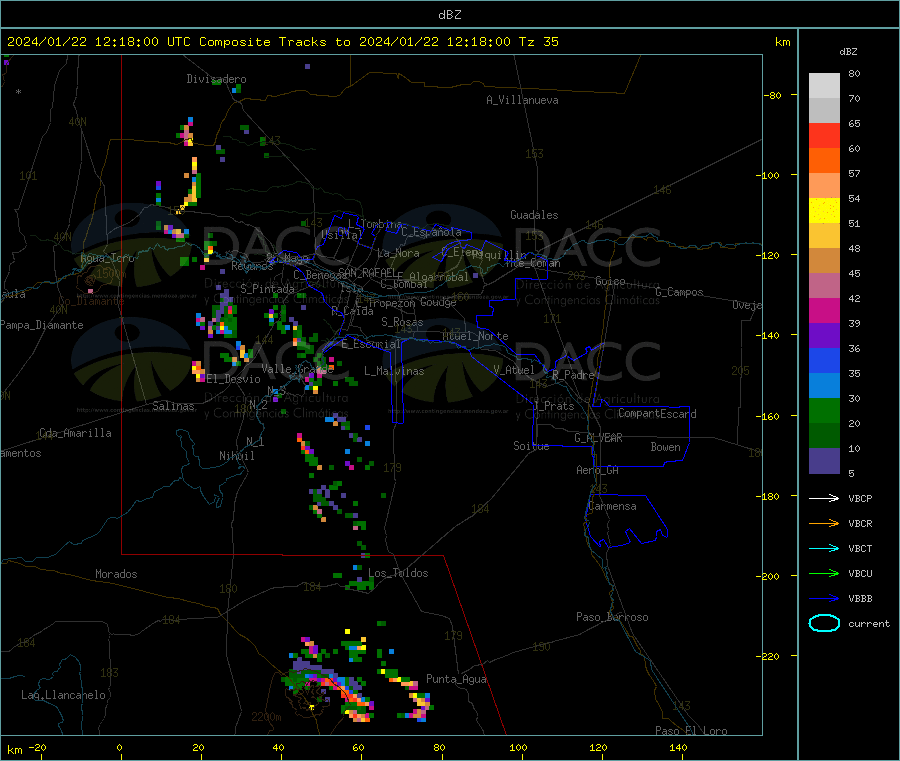Viewport: 900px width, 761px height.
Task: Click the El_Desvio location label
Action: 233,379
